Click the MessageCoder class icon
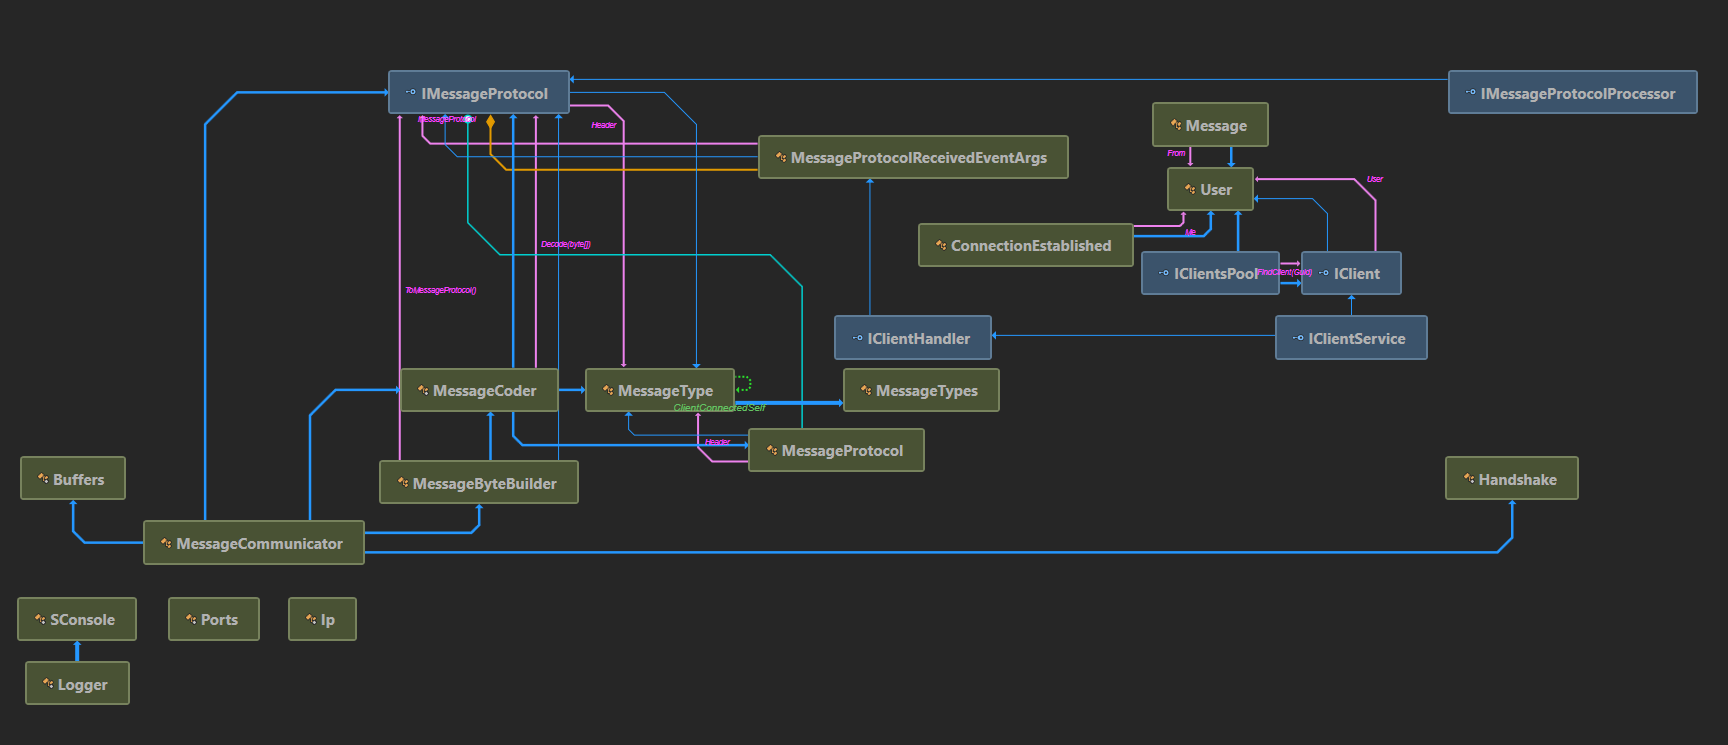 [x=422, y=390]
